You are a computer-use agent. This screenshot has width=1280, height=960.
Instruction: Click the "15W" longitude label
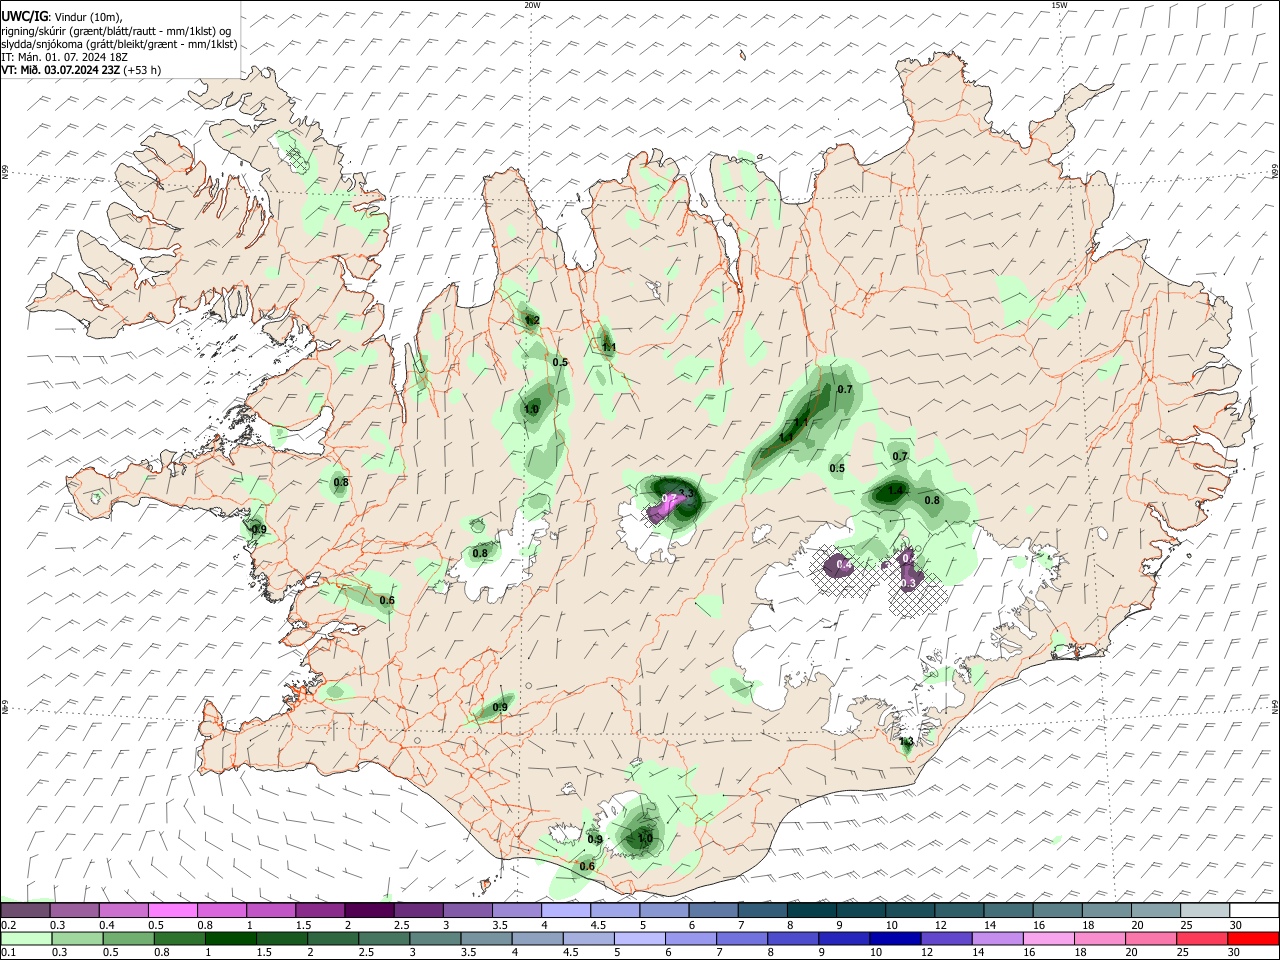pos(1059,5)
